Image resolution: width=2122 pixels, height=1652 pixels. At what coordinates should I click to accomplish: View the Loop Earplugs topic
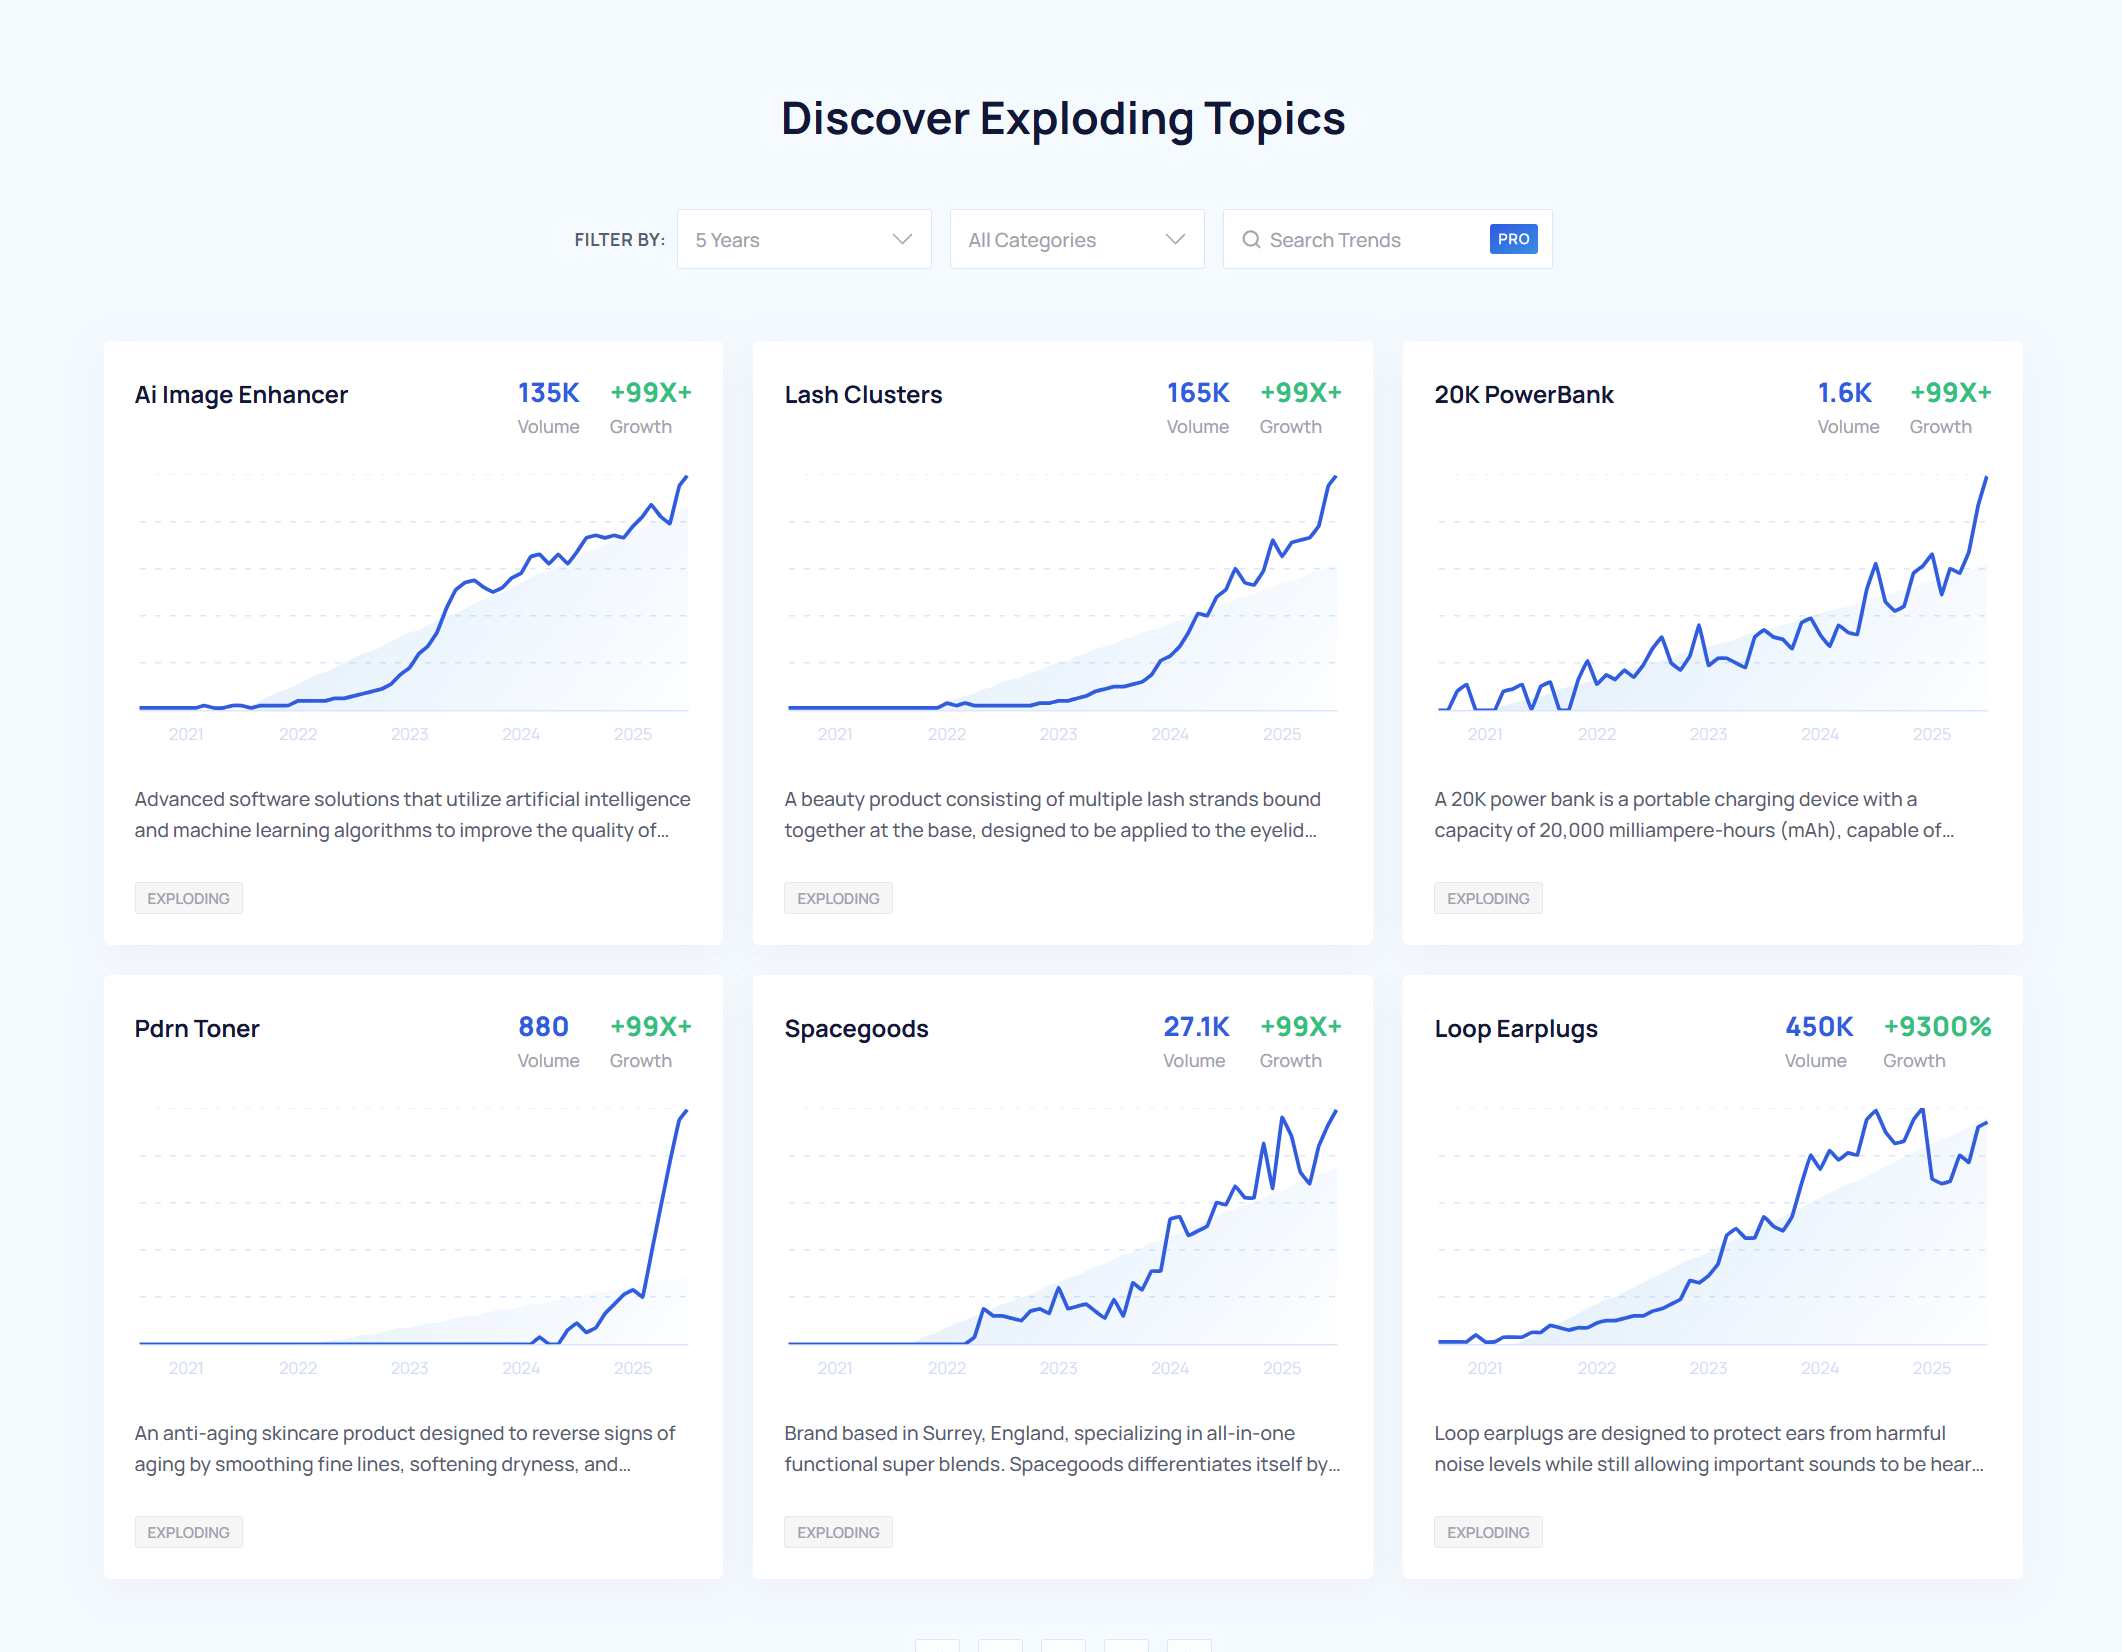click(1515, 1029)
